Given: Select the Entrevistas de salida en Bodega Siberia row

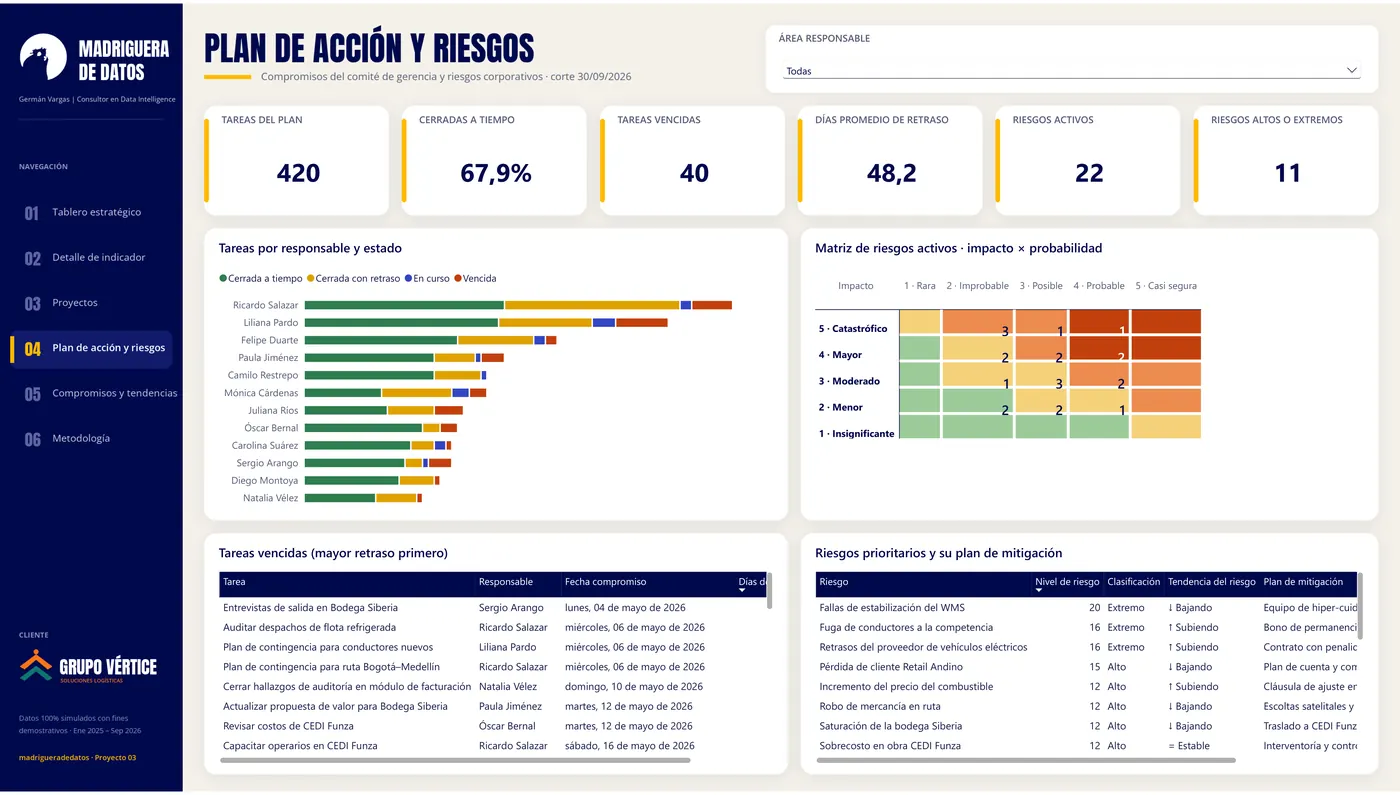Looking at the screenshot, I should [x=493, y=608].
